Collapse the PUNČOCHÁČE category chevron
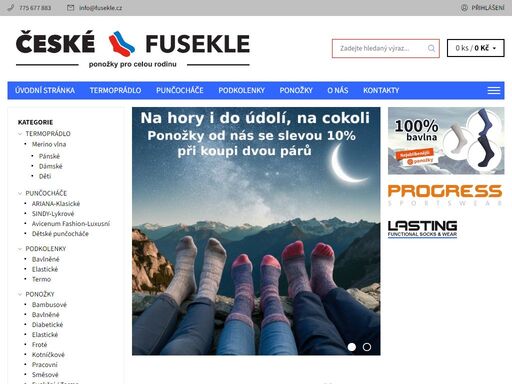512x384 pixels. click(20, 193)
